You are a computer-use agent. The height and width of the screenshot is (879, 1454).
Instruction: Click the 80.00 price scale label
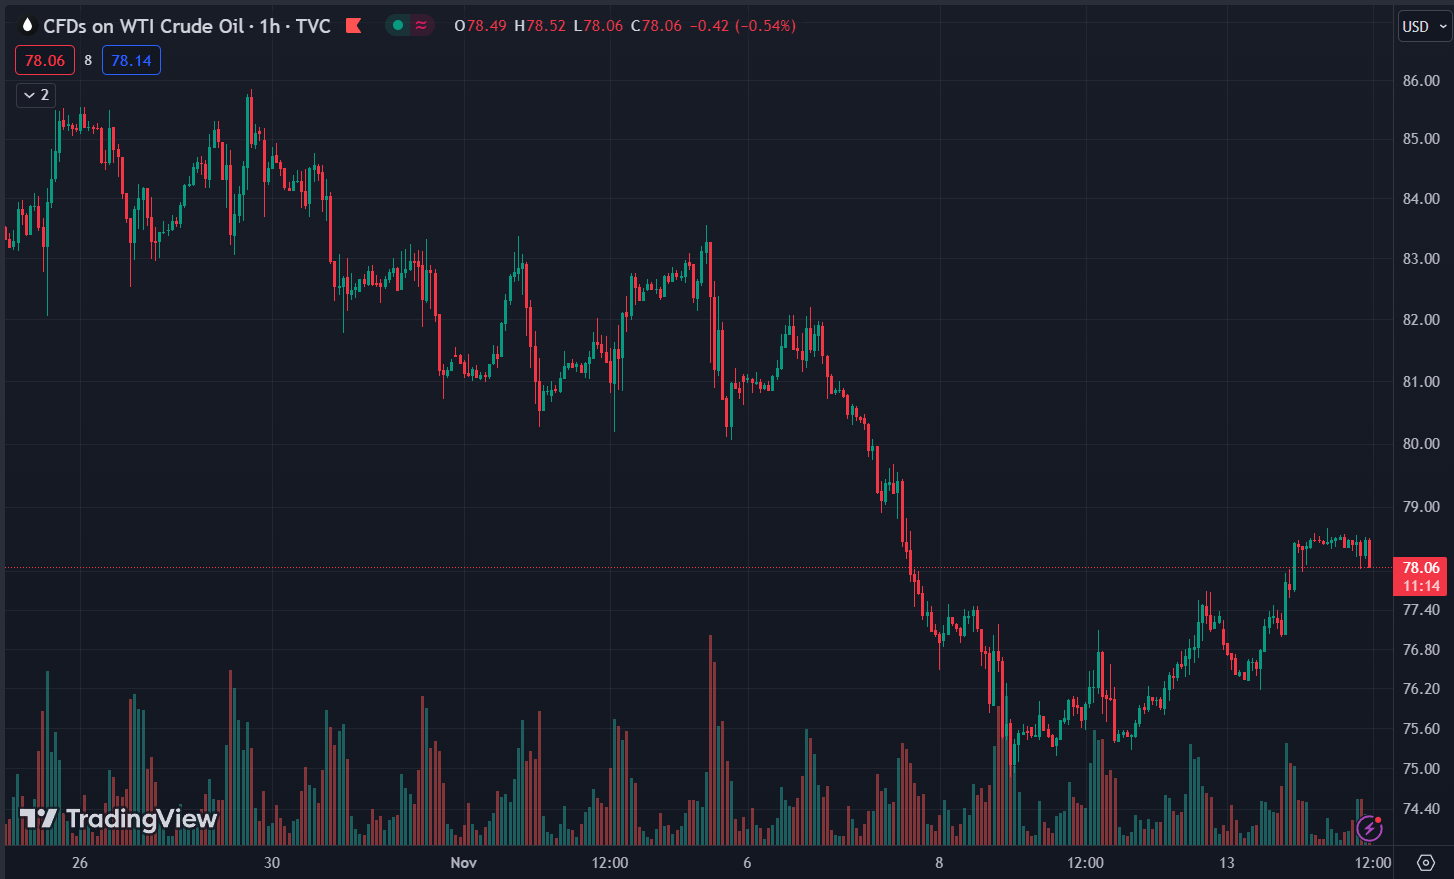tap(1421, 443)
